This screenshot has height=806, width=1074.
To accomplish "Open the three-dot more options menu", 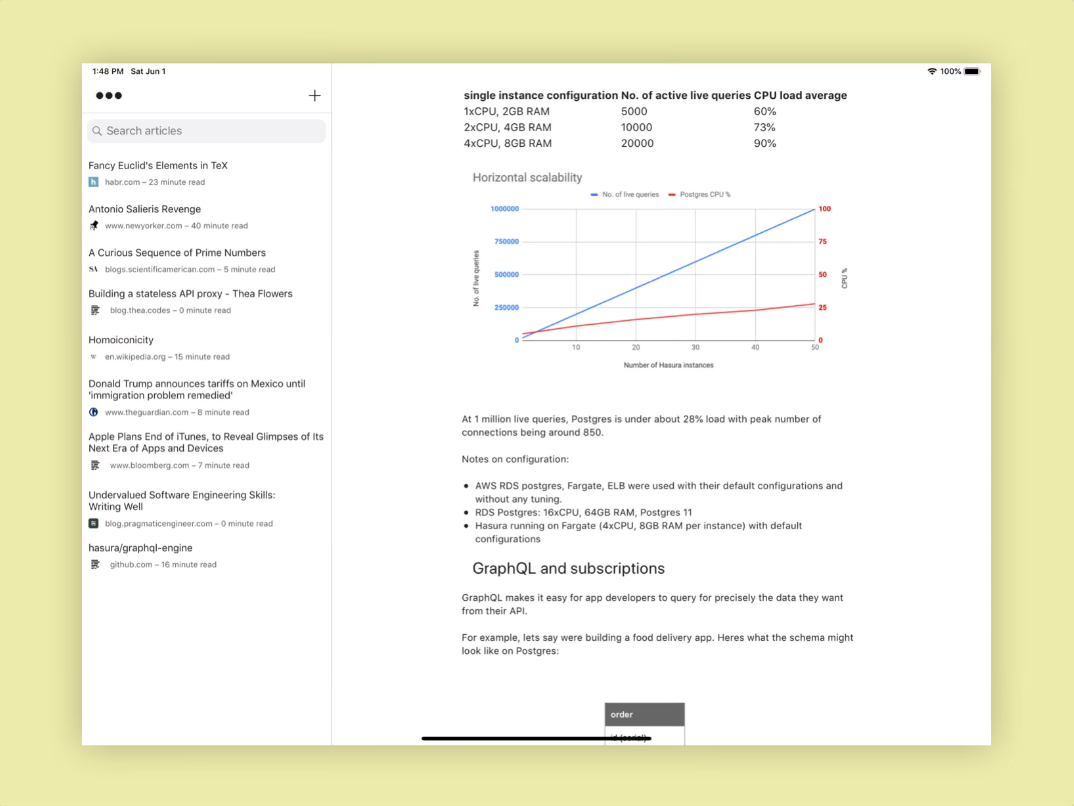I will 109,96.
